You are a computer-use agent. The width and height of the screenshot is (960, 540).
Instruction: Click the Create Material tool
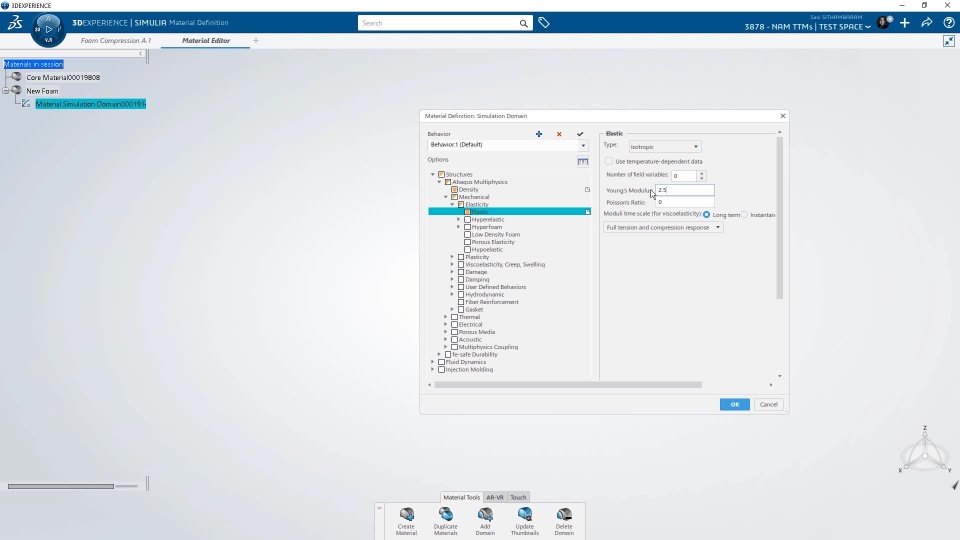coord(407,521)
